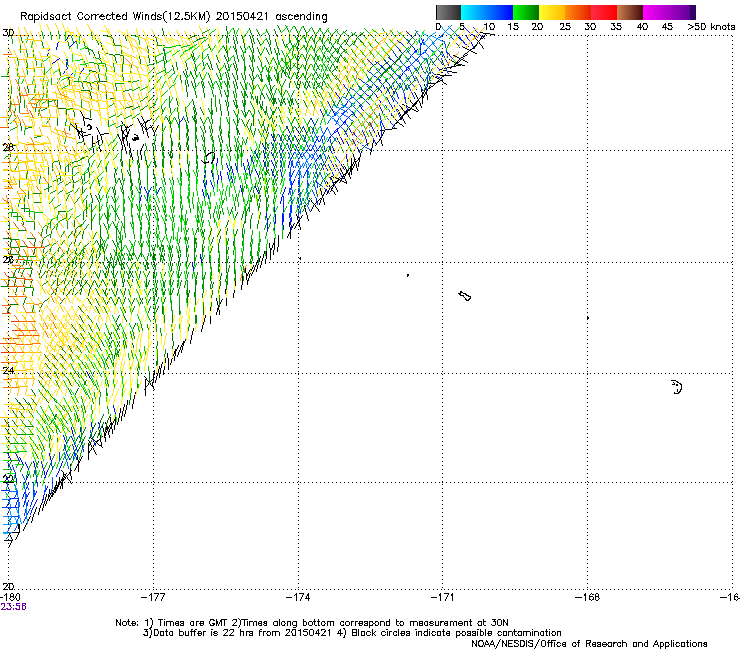The width and height of the screenshot is (740, 650).
Task: Select the green 15 knots legend color
Action: (526, 12)
